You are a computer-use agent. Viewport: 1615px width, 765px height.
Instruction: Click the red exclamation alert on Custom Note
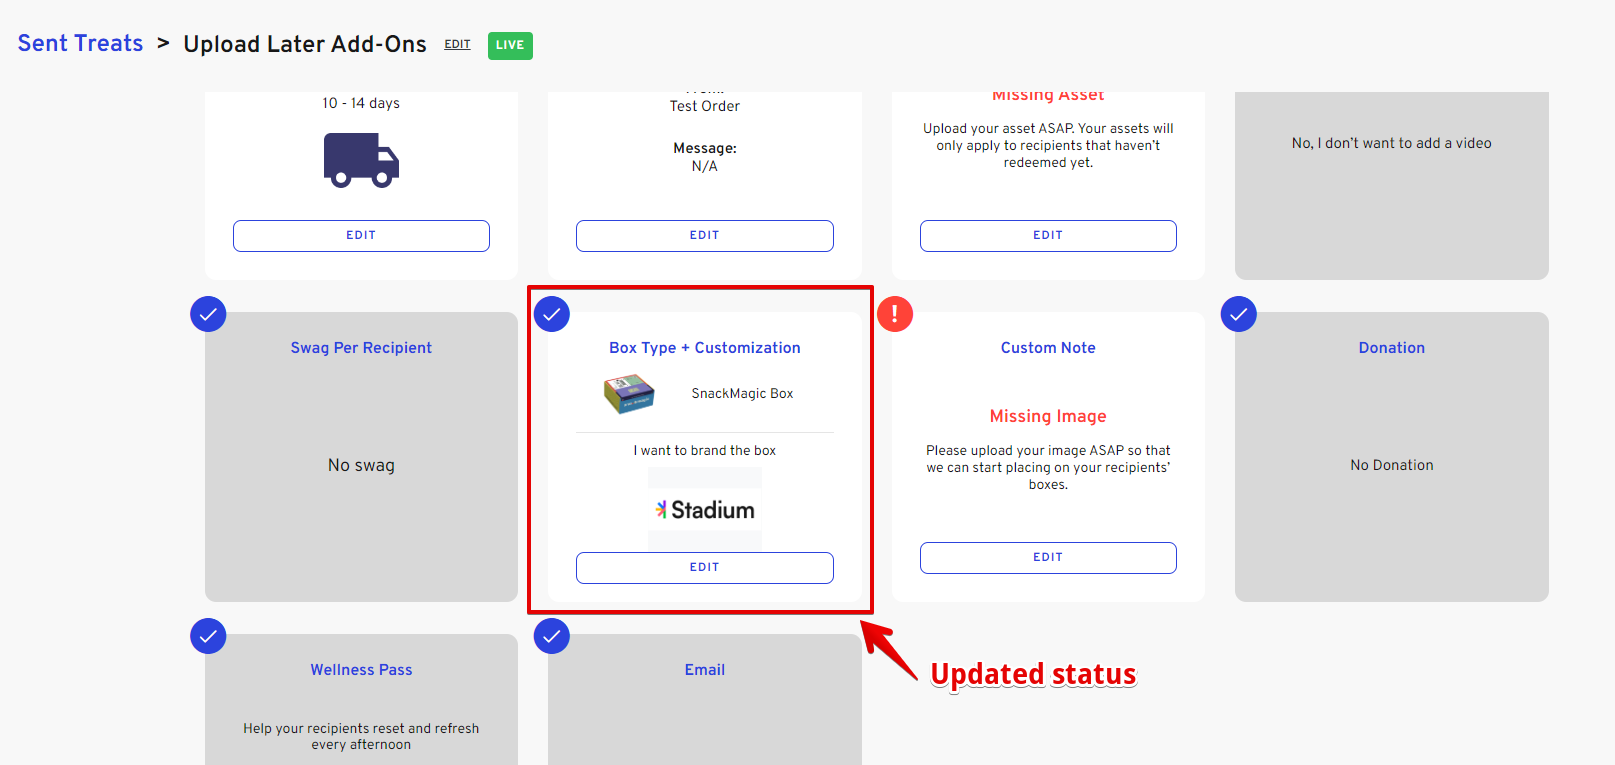[x=895, y=314]
